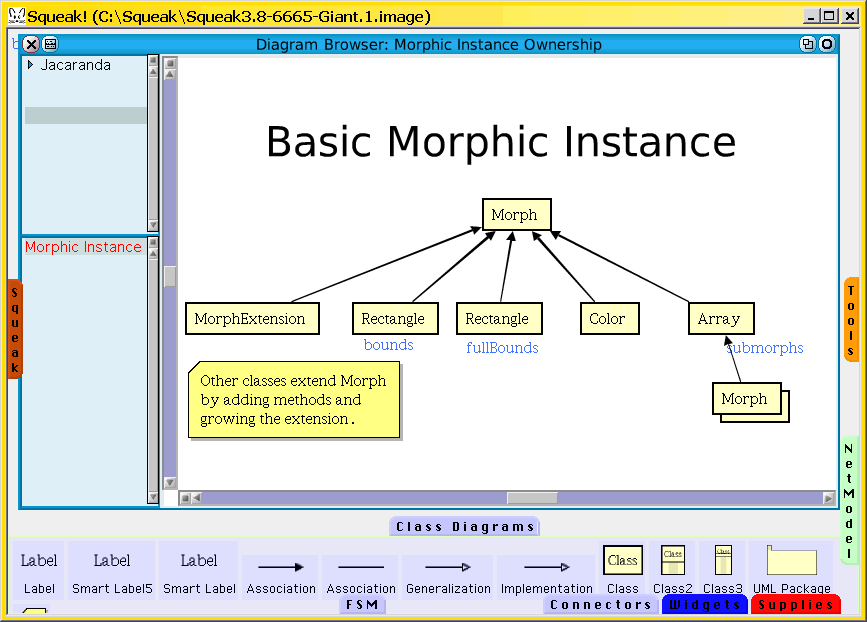Close the Diagram Browser with its X icon
867x622 pixels.
[32, 44]
